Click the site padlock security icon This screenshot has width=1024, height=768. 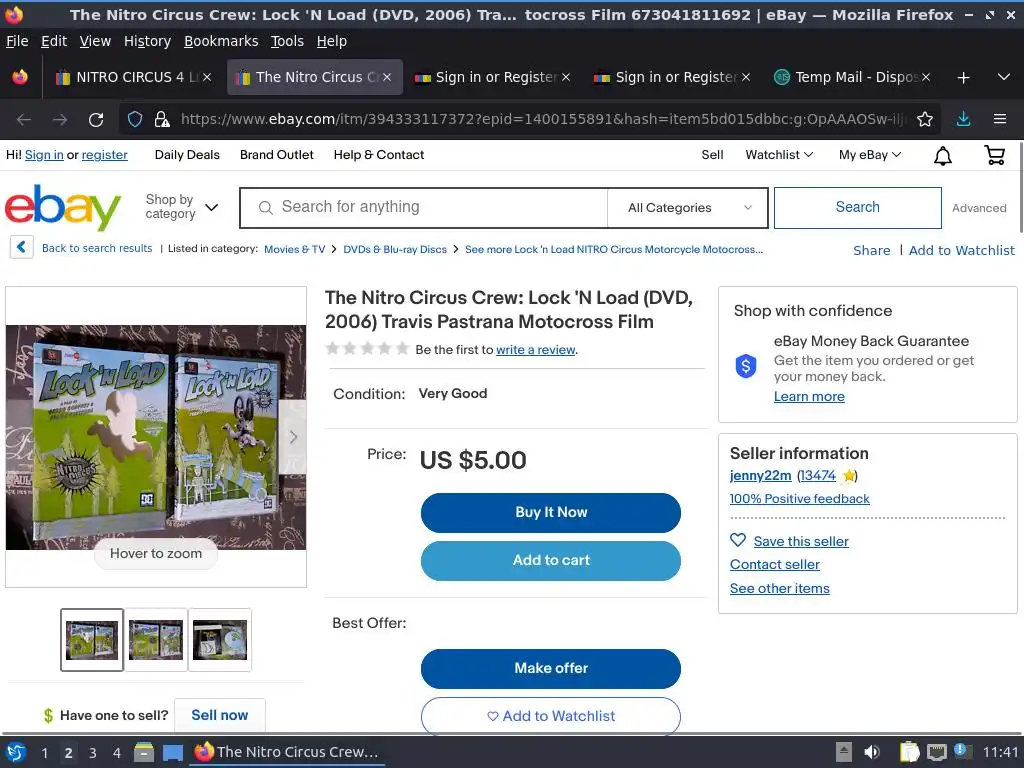tap(162, 120)
